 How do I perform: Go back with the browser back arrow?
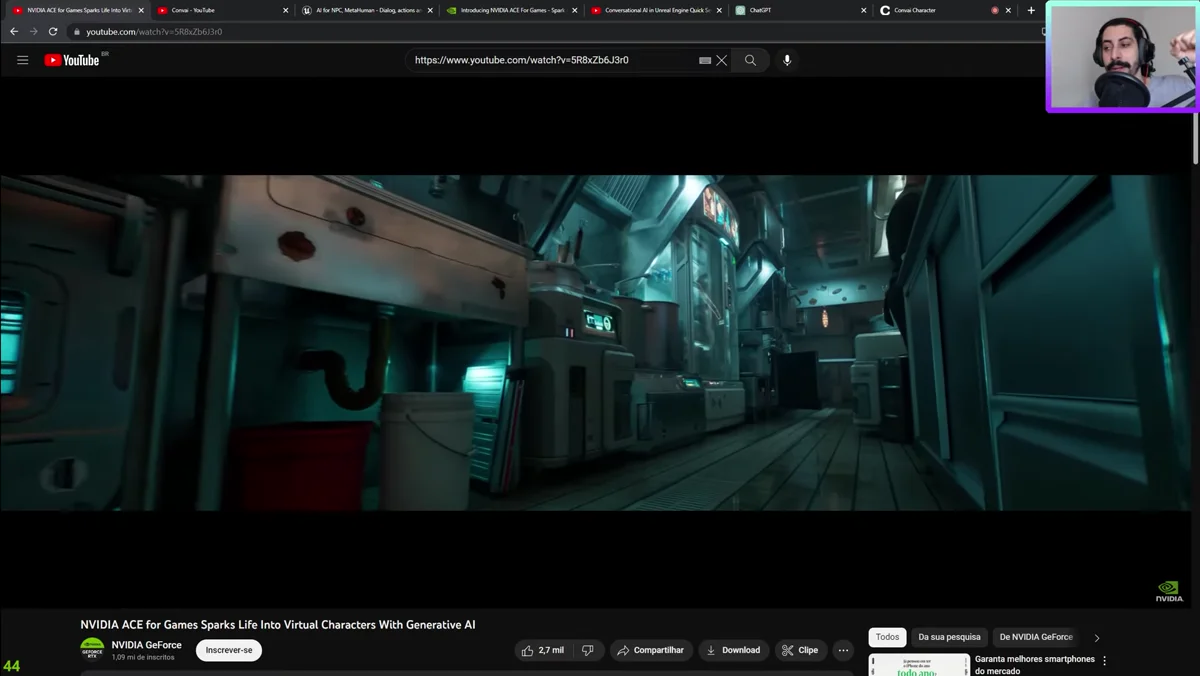pyautogui.click(x=14, y=31)
